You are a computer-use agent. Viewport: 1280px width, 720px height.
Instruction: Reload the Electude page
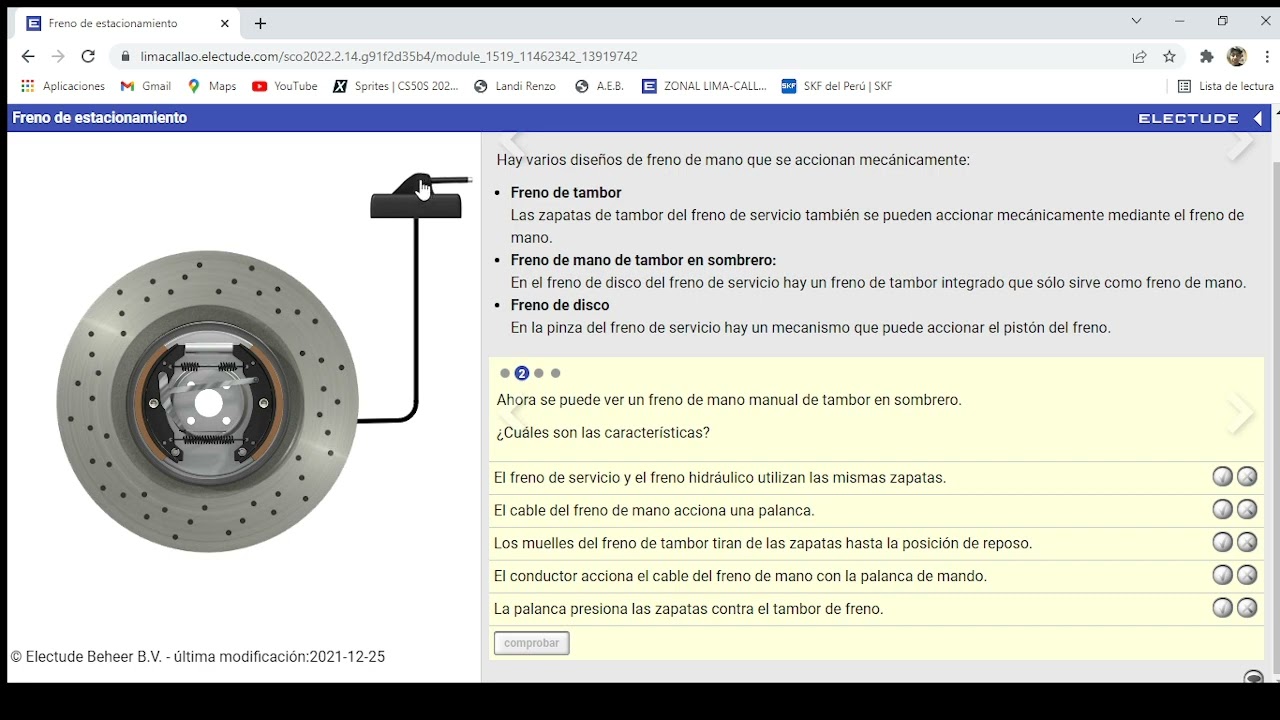[x=88, y=57]
